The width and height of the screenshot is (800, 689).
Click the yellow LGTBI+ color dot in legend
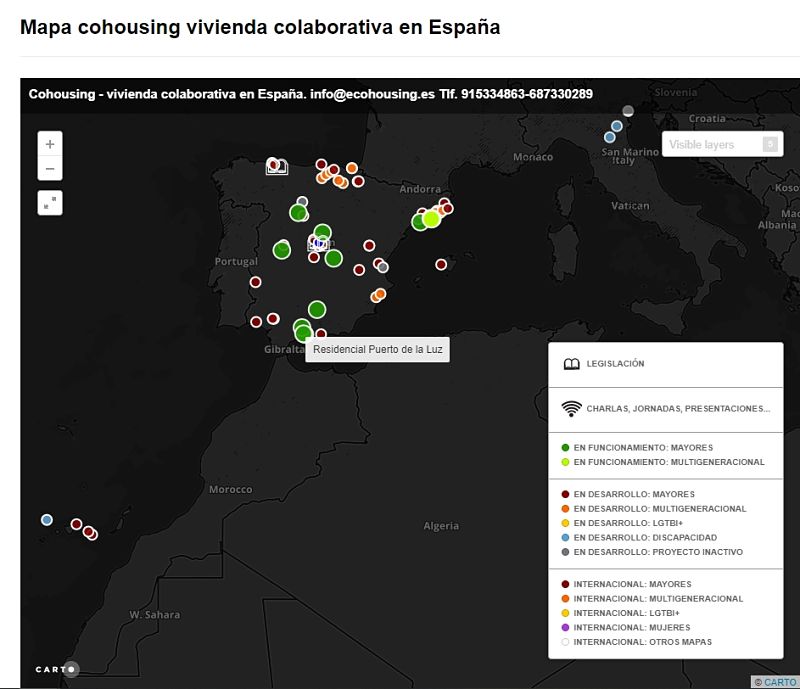(x=565, y=522)
